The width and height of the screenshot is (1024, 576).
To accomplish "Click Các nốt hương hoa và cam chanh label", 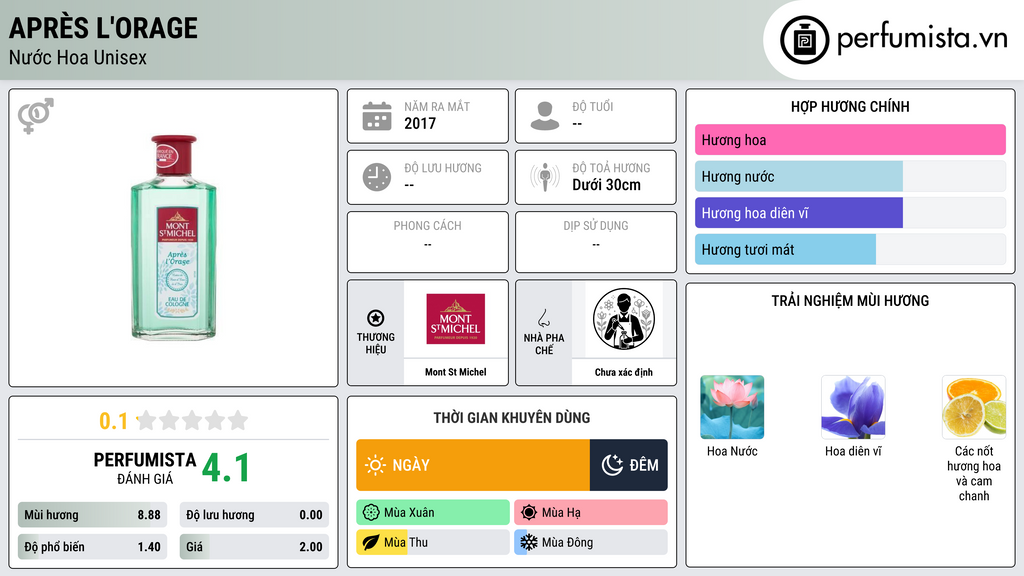I will 974,473.
